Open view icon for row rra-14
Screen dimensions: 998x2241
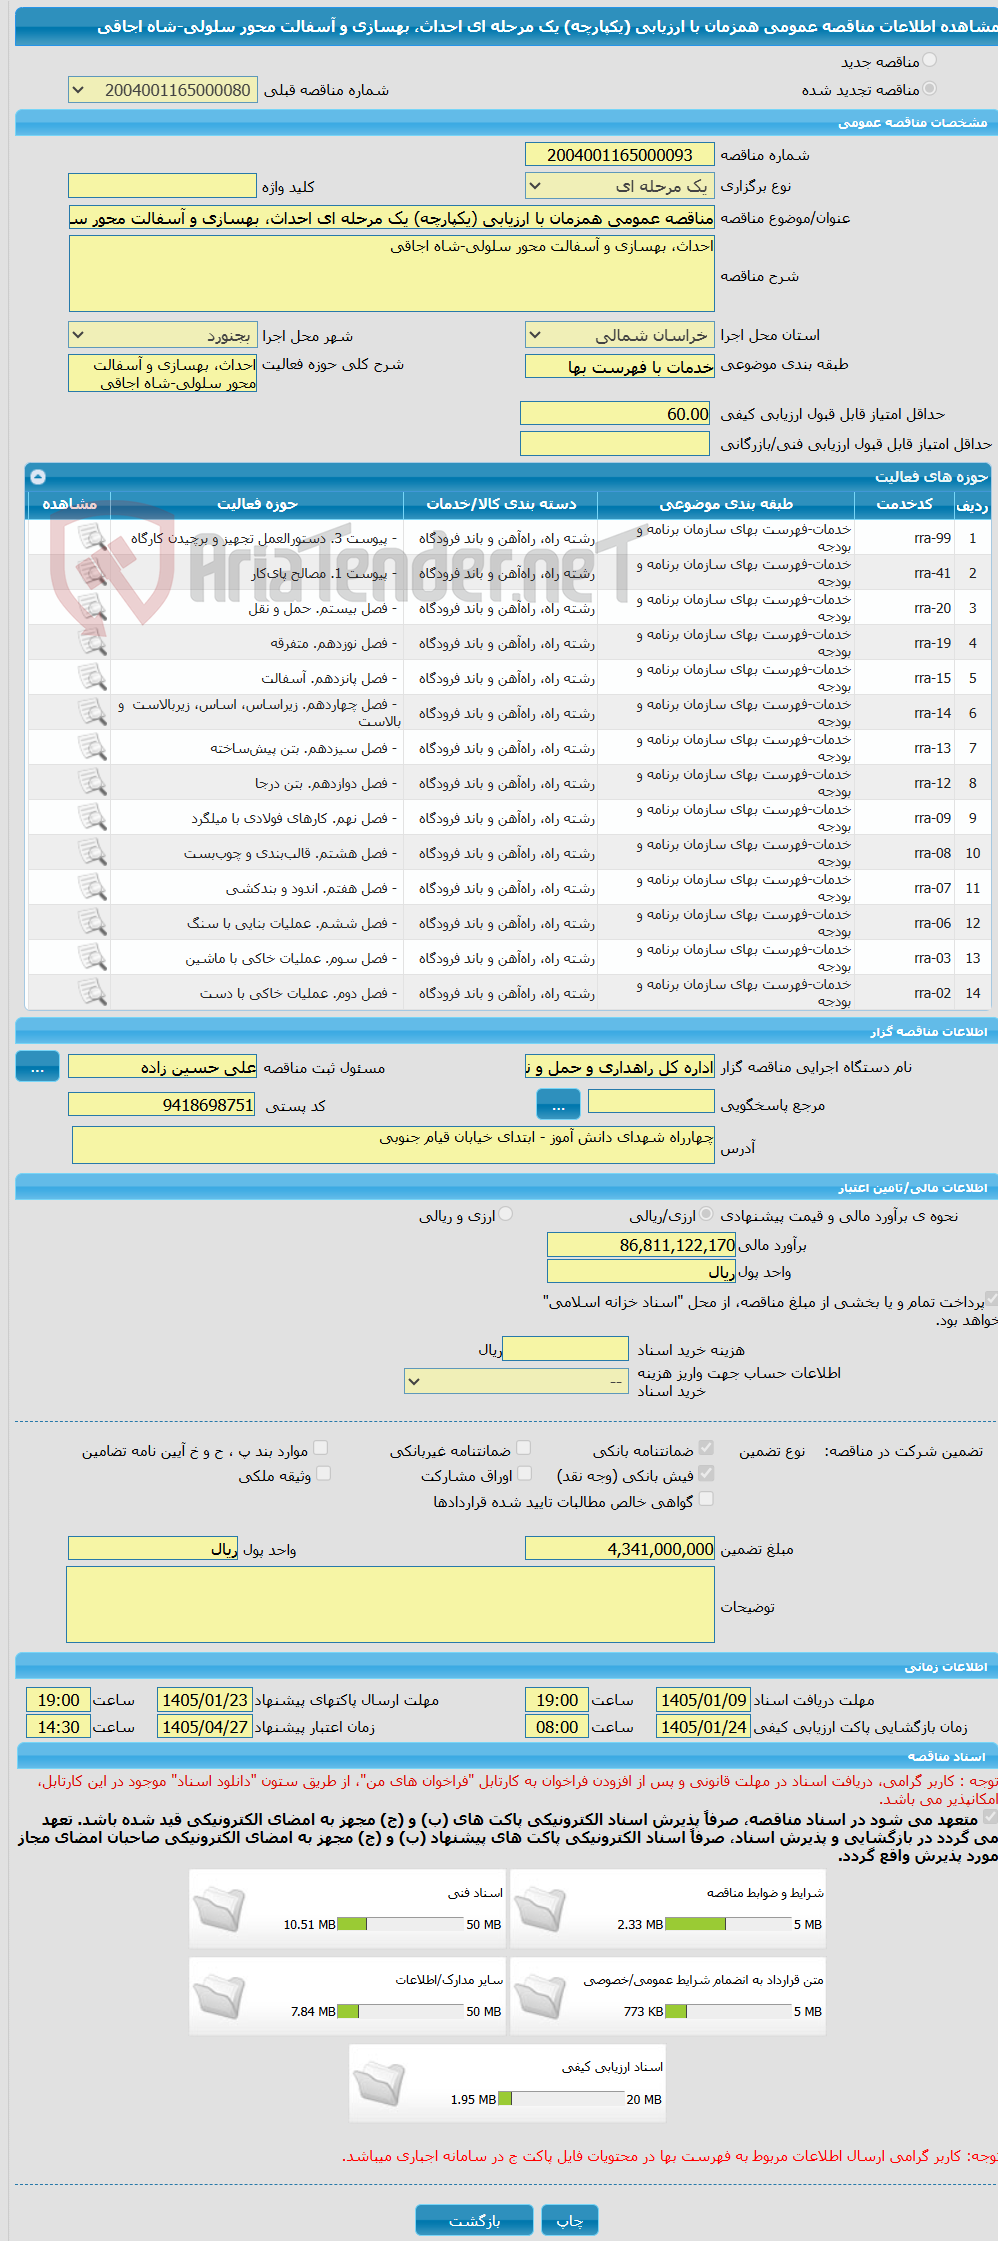(92, 713)
